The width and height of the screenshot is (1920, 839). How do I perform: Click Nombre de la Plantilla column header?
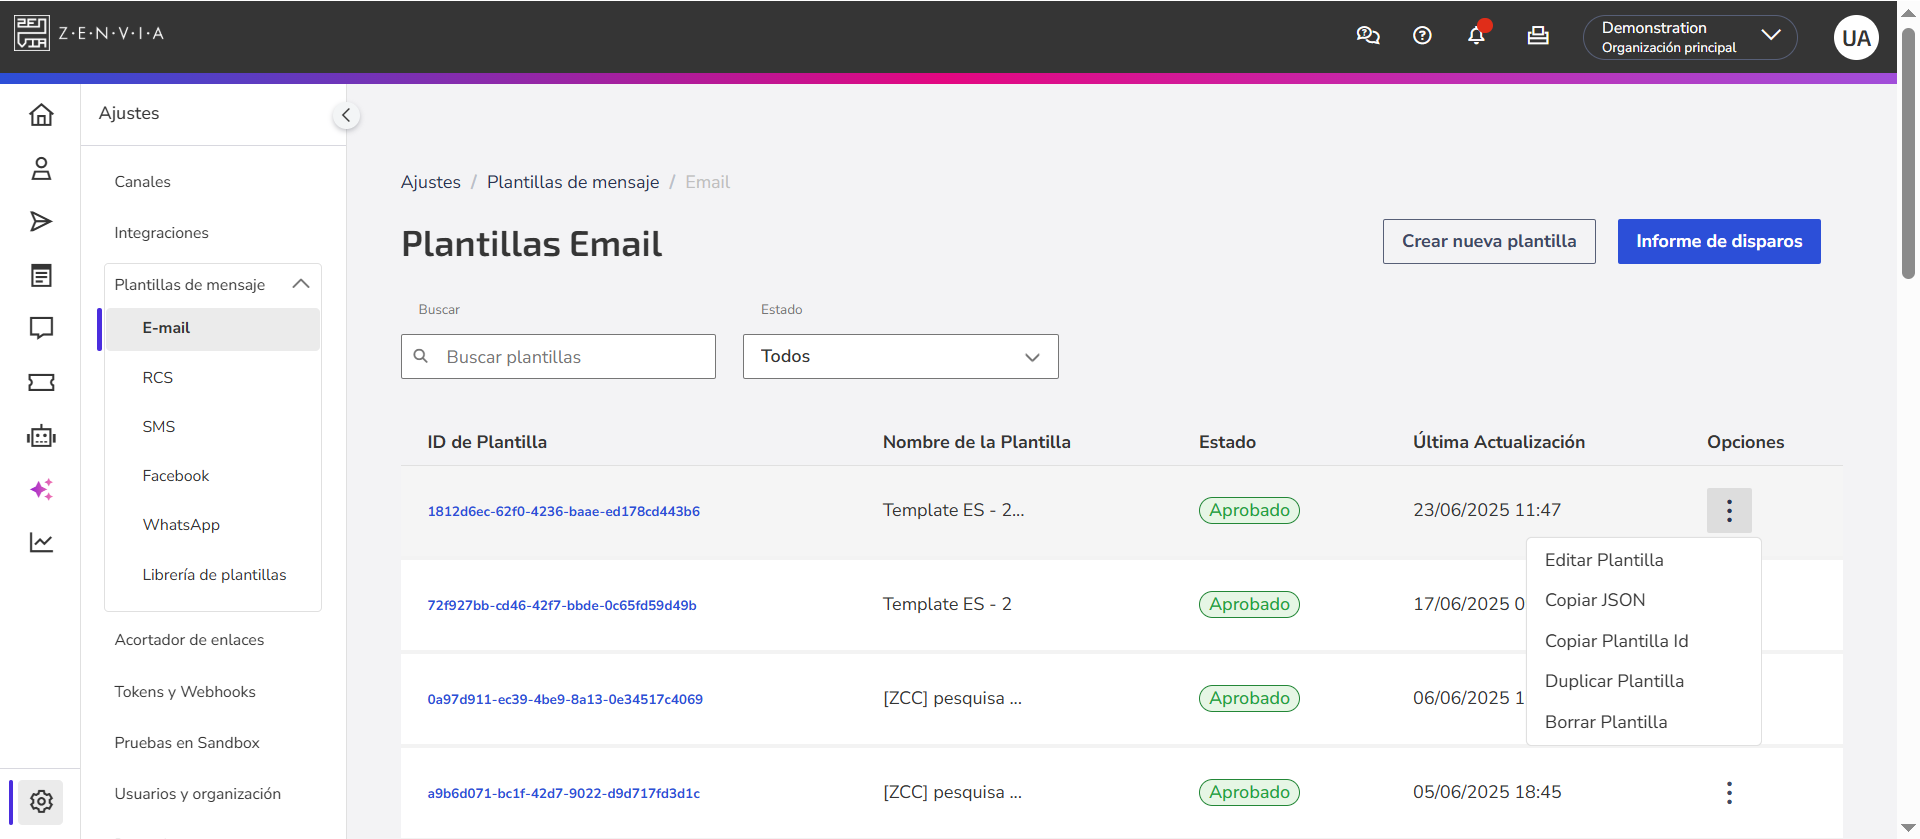[976, 442]
